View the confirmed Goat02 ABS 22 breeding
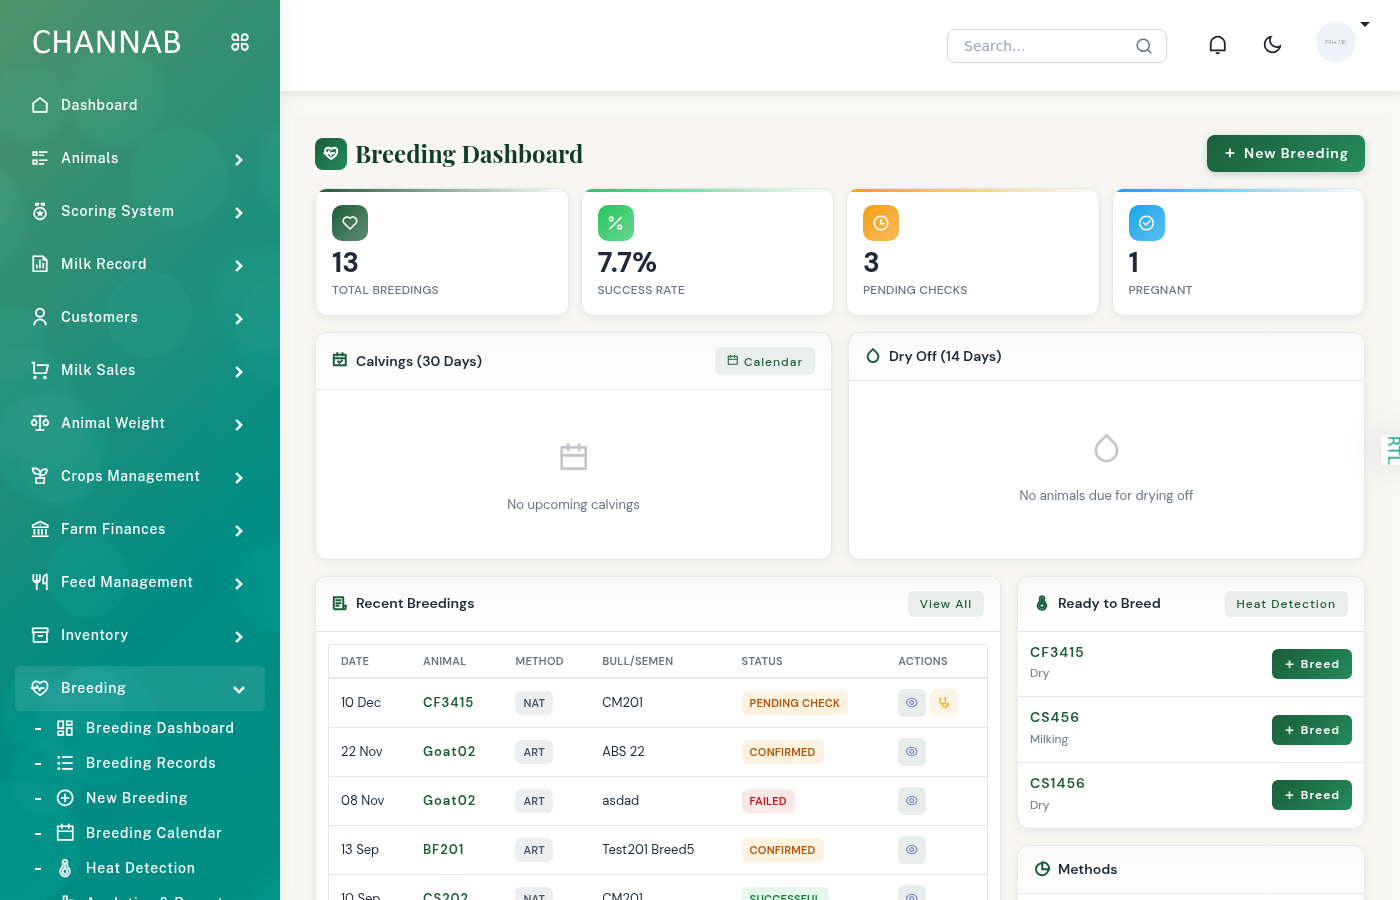This screenshot has width=1400, height=900. 911,751
